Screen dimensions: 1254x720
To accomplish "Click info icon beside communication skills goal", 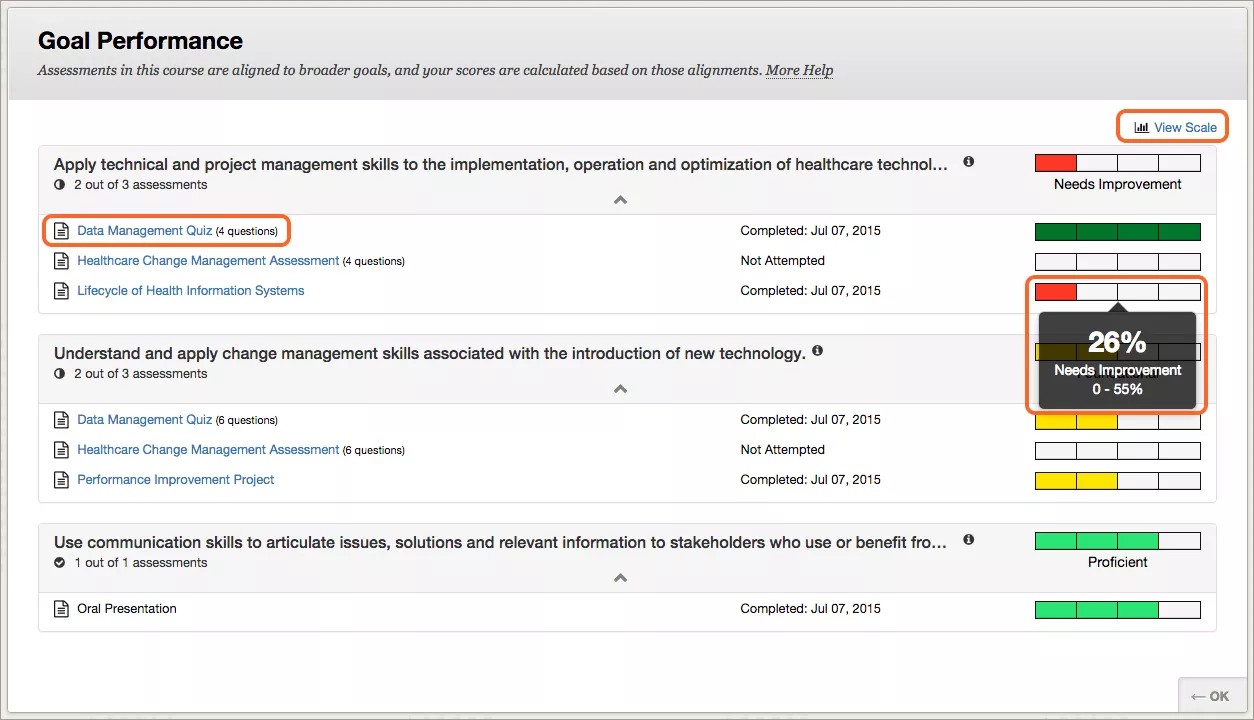I will pyautogui.click(x=968, y=540).
